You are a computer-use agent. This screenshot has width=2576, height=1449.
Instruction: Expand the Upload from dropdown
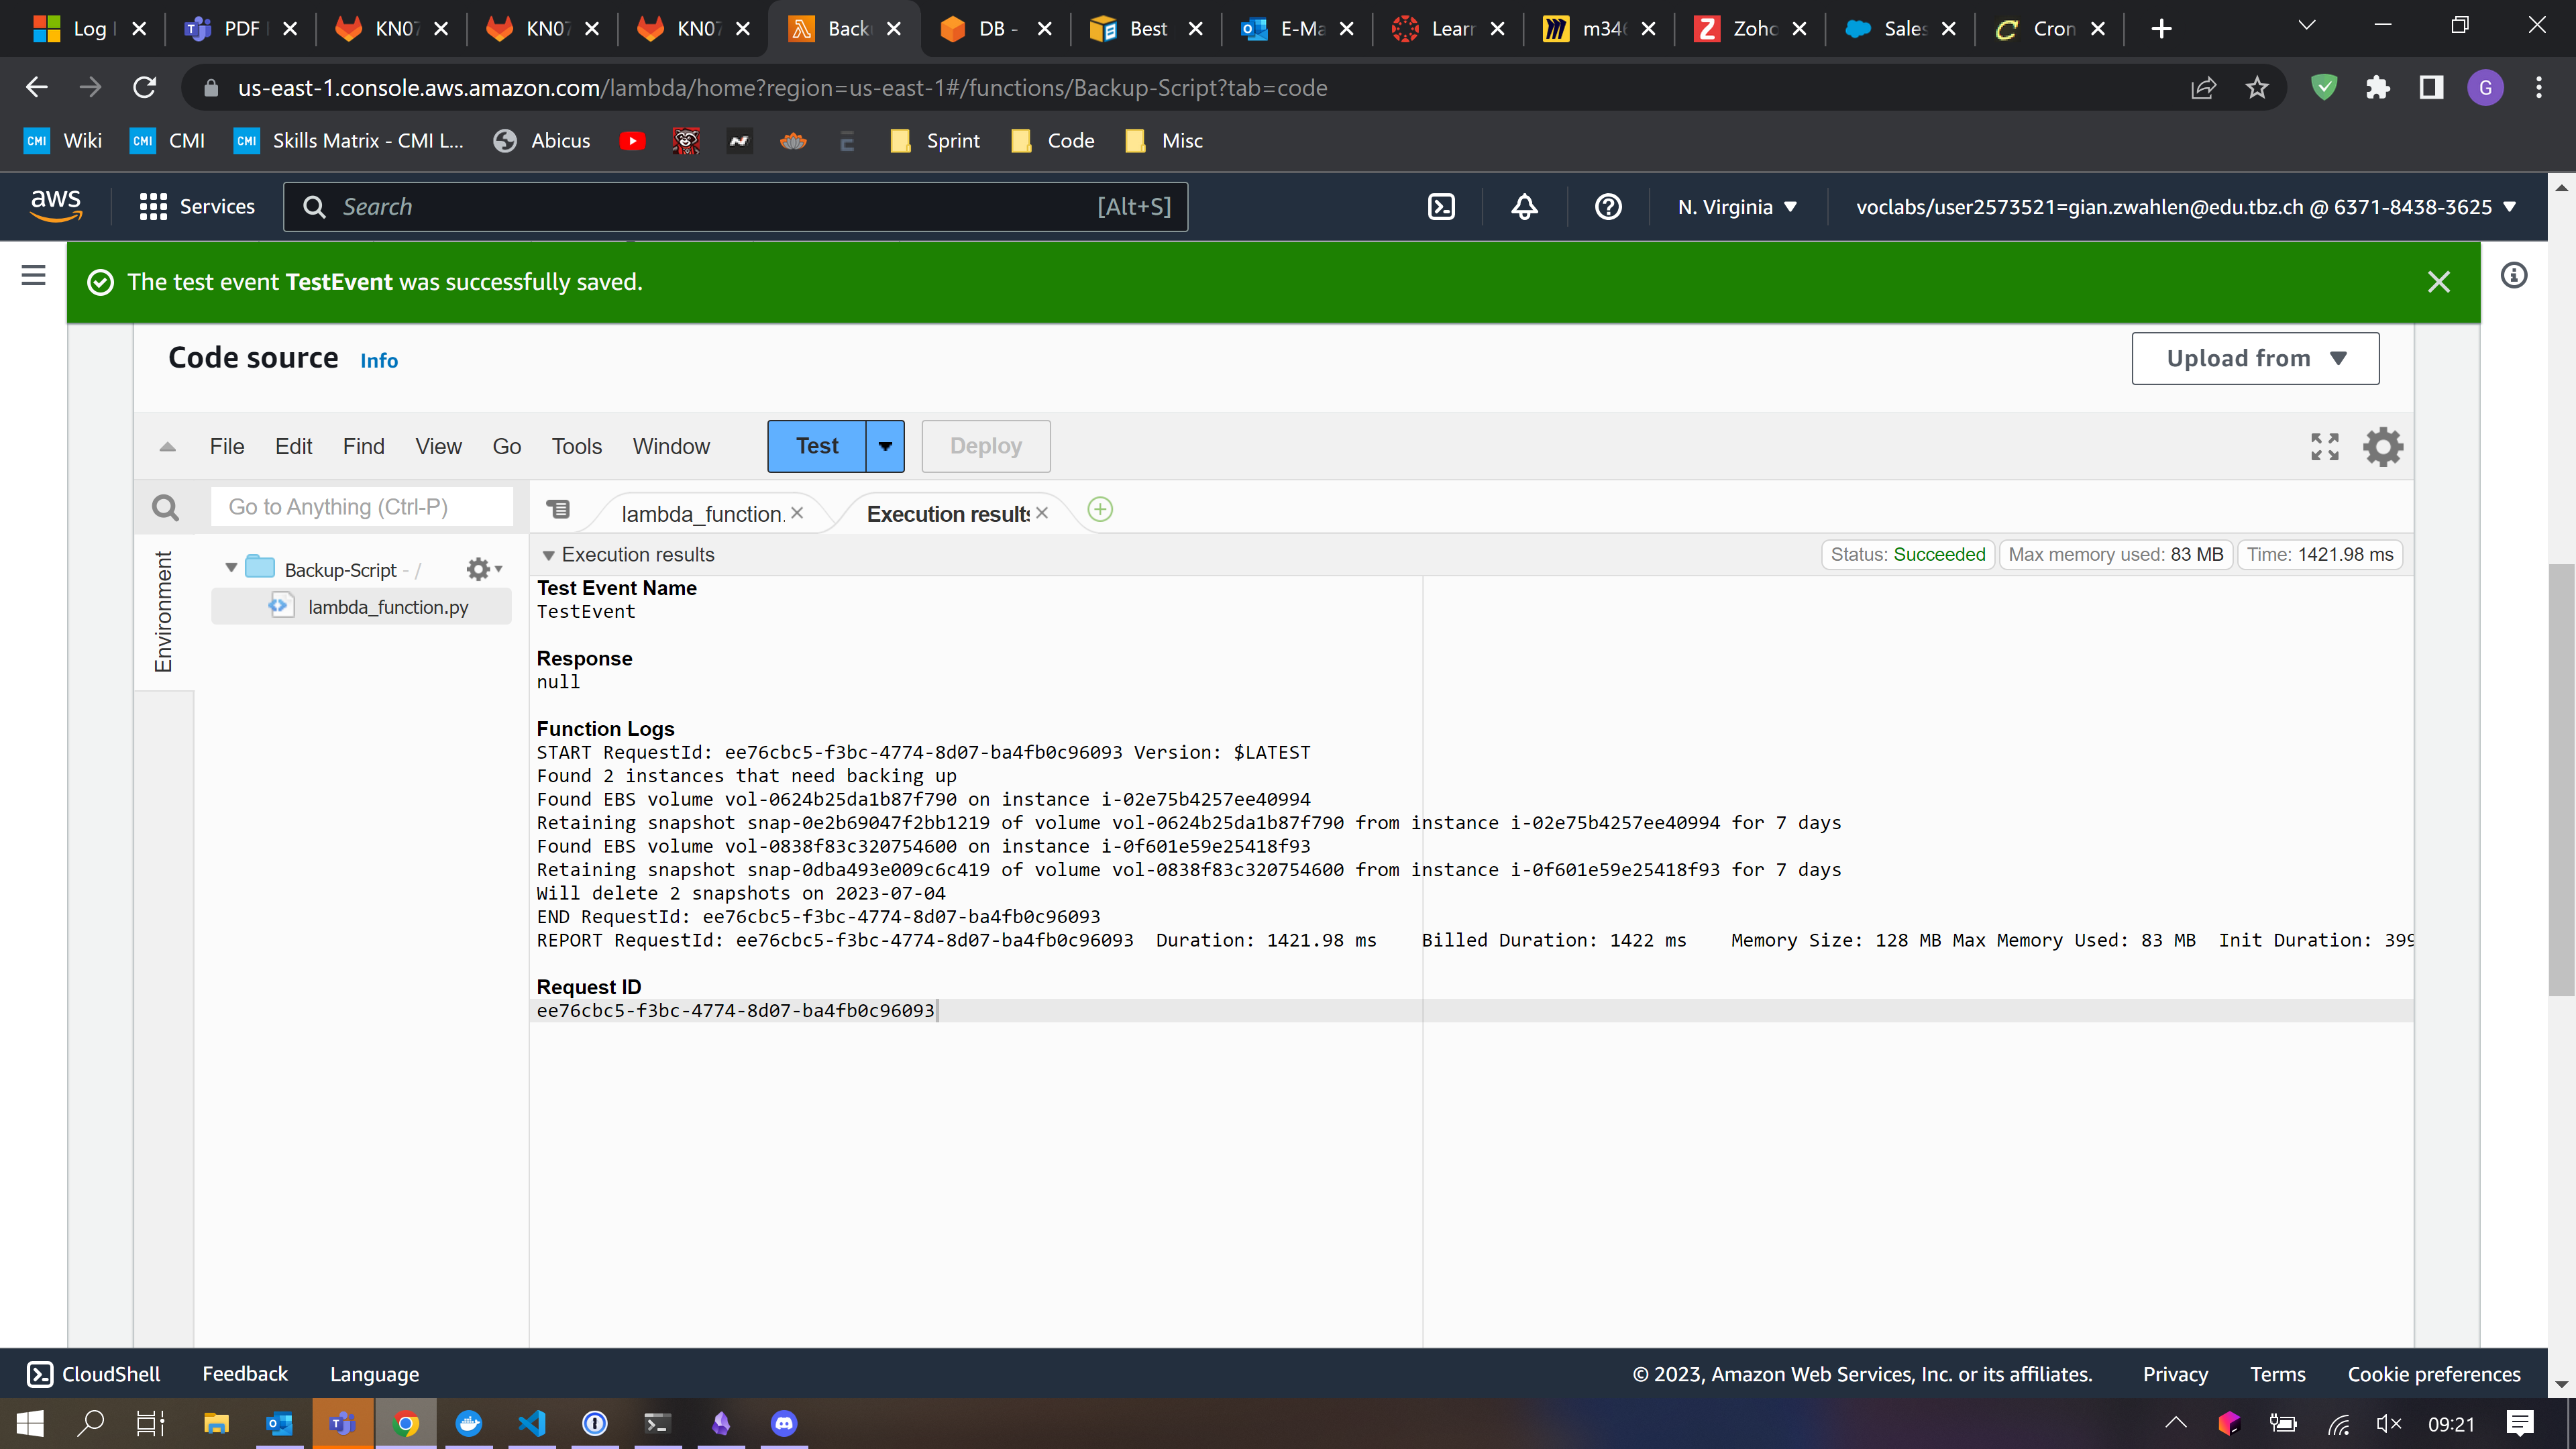[2255, 358]
